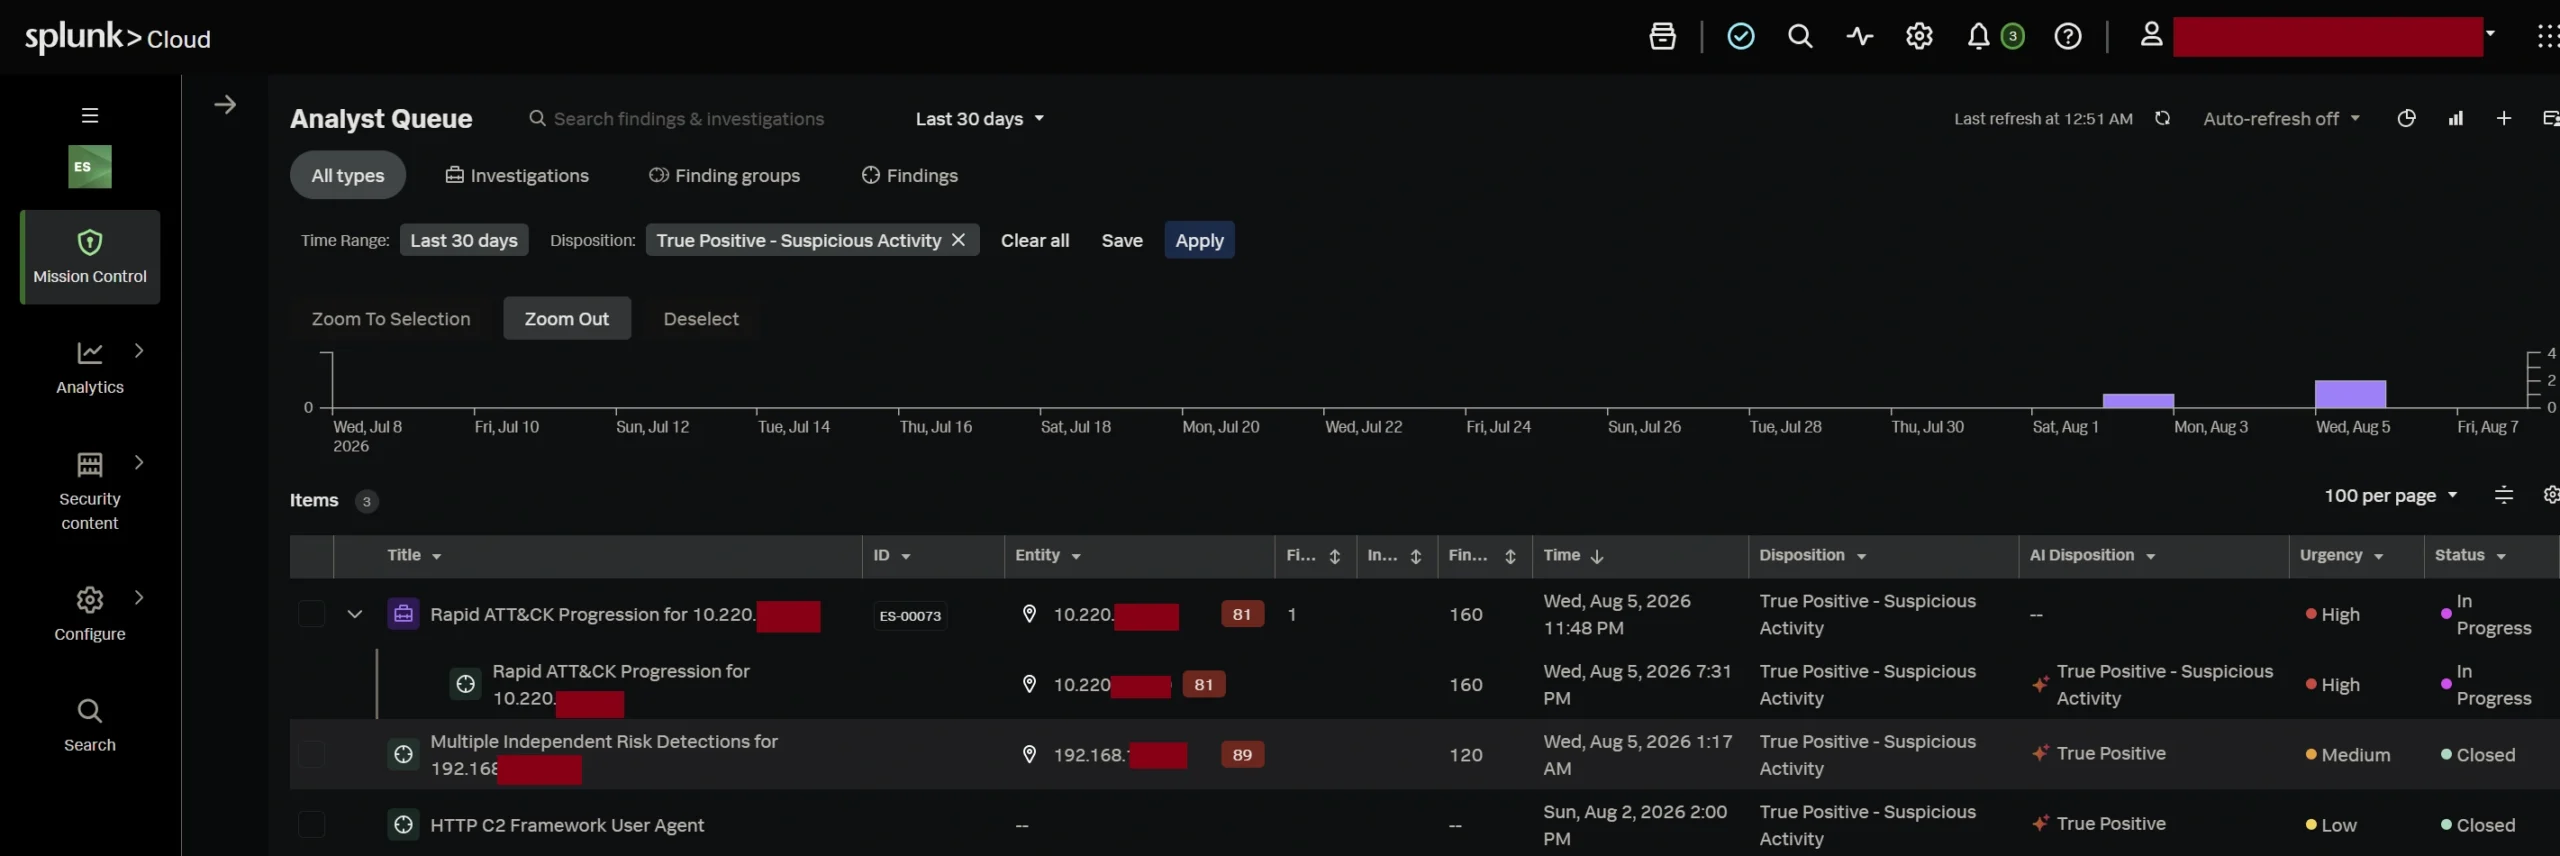Click the activity pulse icon in header
This screenshot has height=856, width=2560.
(1860, 37)
